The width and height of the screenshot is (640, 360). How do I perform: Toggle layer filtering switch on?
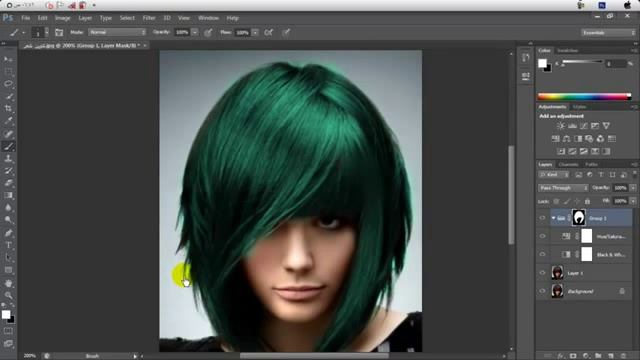[635, 174]
